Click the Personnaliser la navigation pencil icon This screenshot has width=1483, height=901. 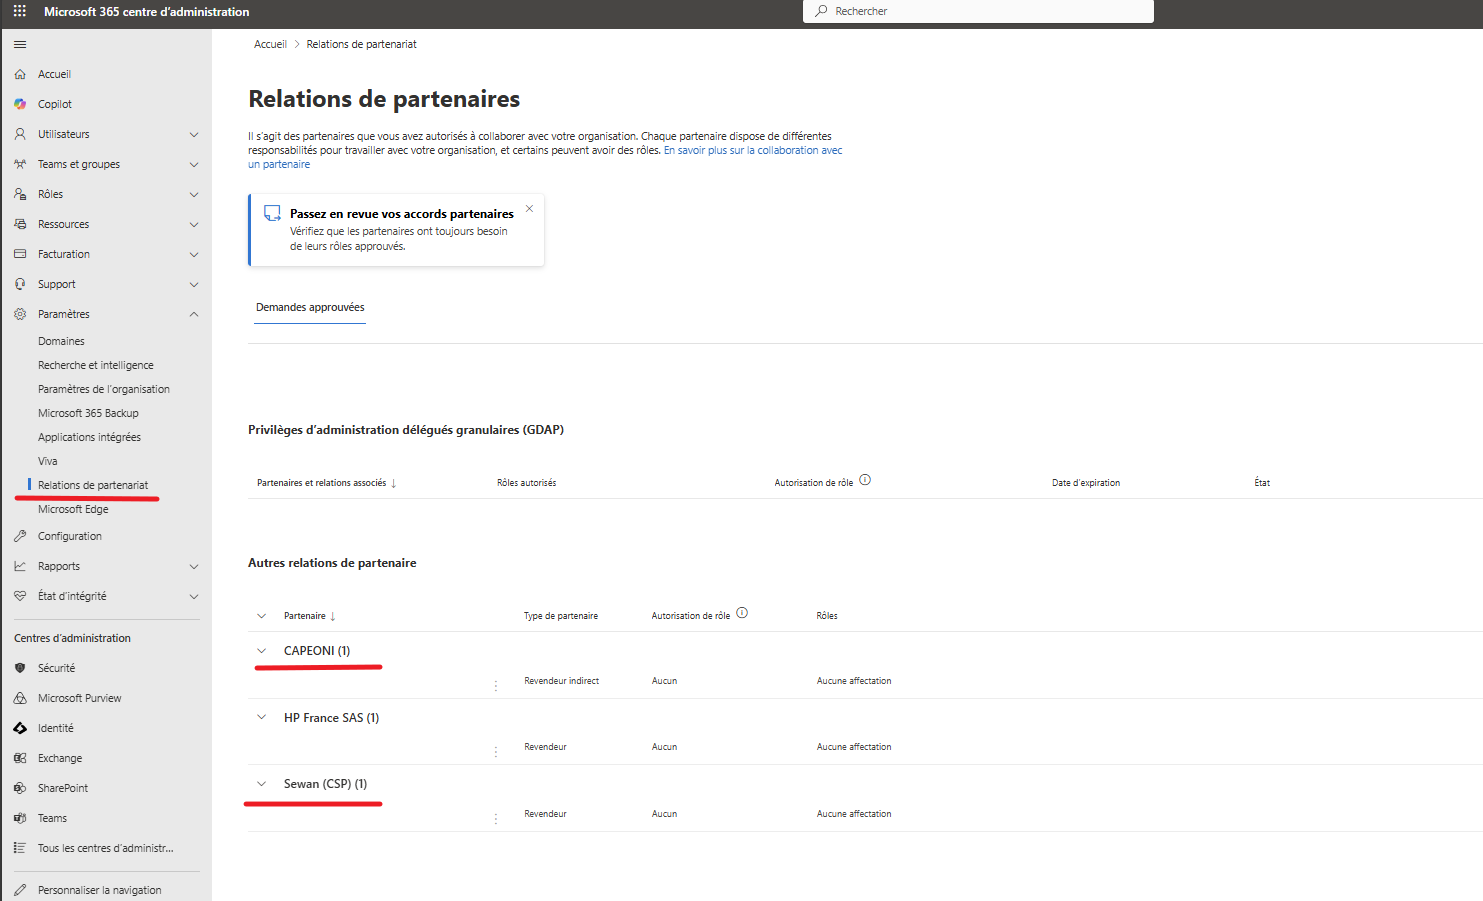click(x=20, y=890)
